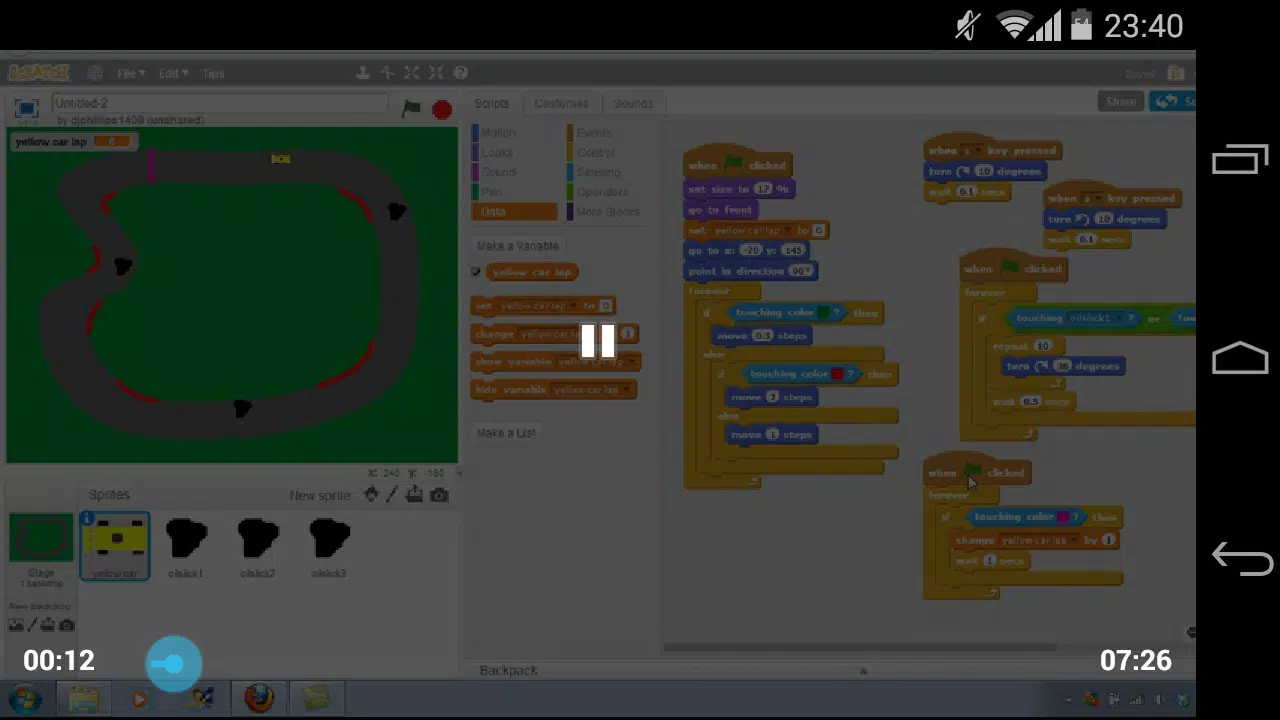Paint new backdrop brush icon
Viewport: 1280px width, 720px height.
click(32, 626)
